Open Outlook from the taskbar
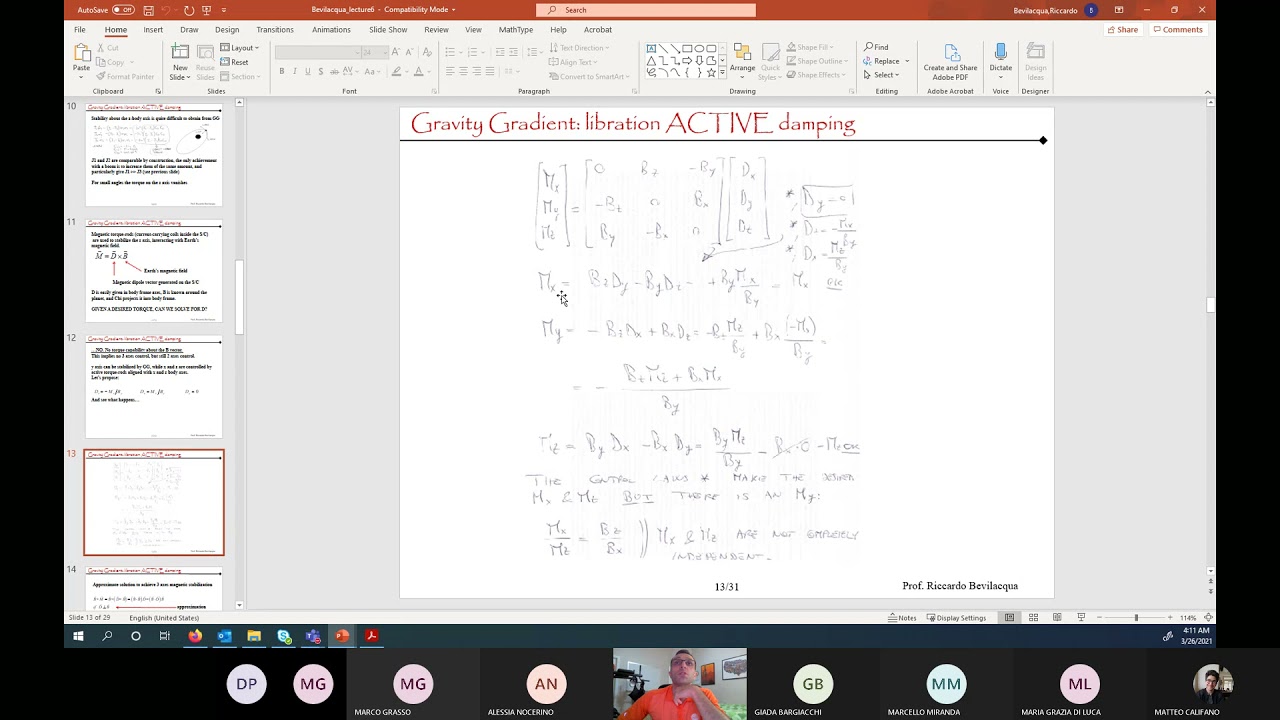This screenshot has width=1280, height=720. tap(224, 636)
